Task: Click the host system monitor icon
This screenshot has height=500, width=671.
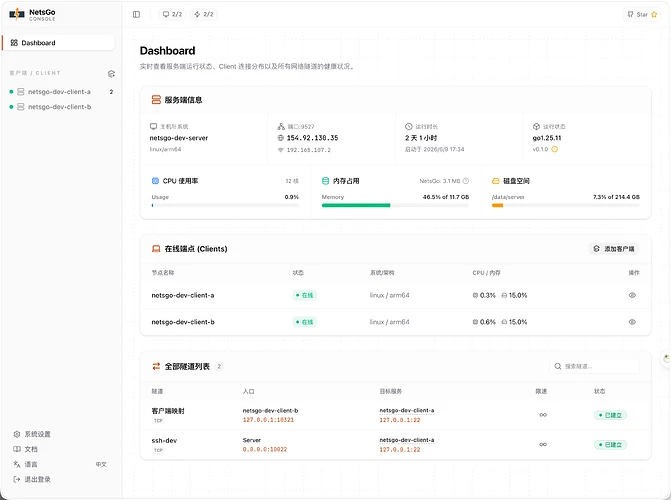Action: [x=153, y=127]
